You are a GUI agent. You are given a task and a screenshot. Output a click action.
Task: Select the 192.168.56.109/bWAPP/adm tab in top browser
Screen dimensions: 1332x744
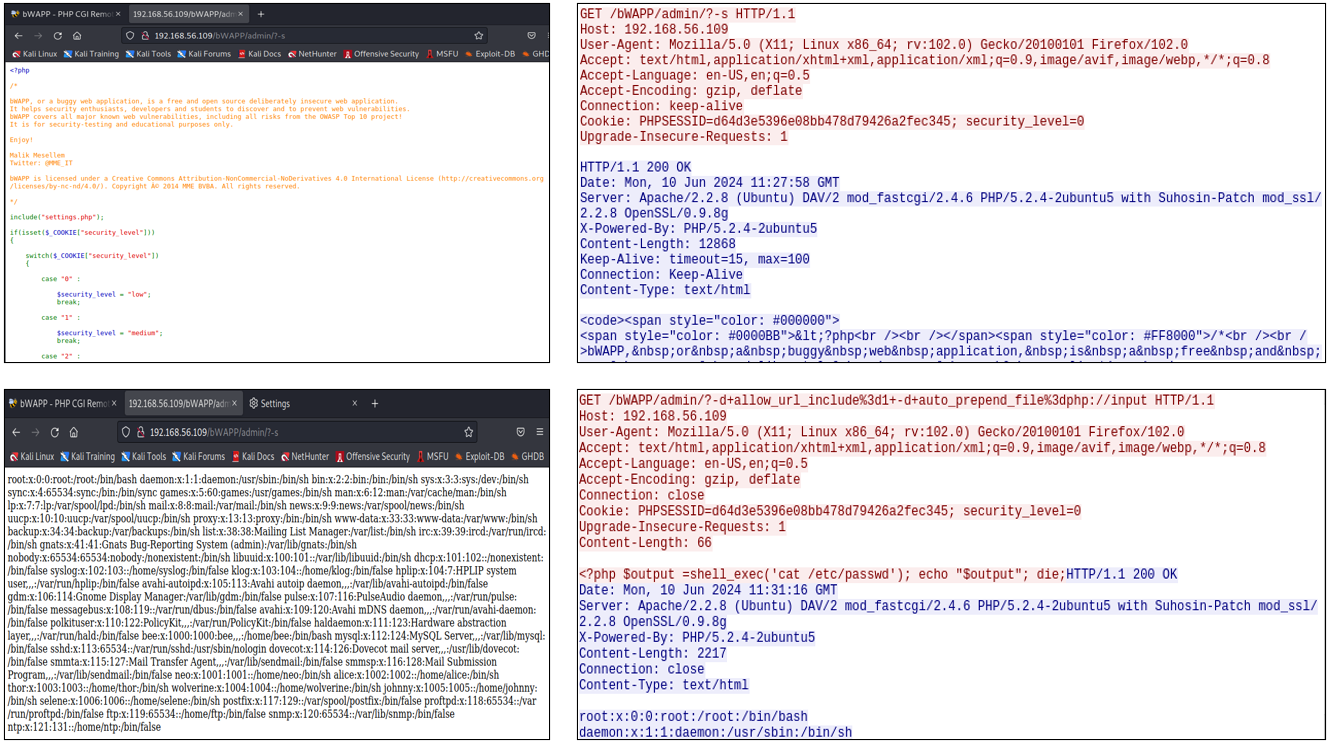pos(188,14)
